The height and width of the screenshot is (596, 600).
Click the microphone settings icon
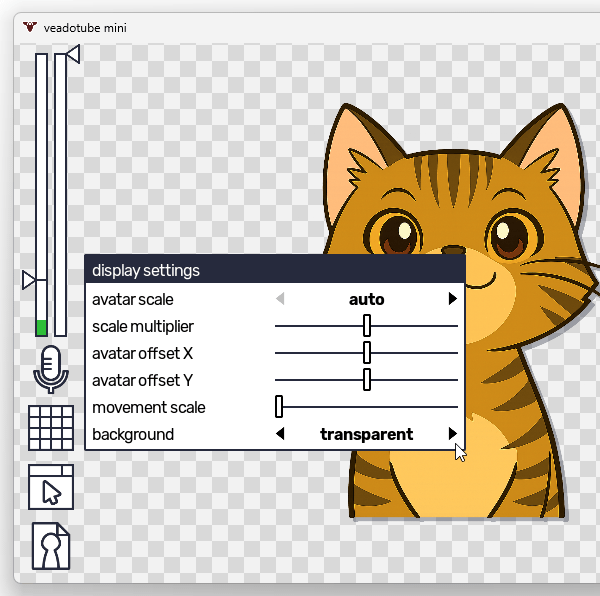click(50, 369)
